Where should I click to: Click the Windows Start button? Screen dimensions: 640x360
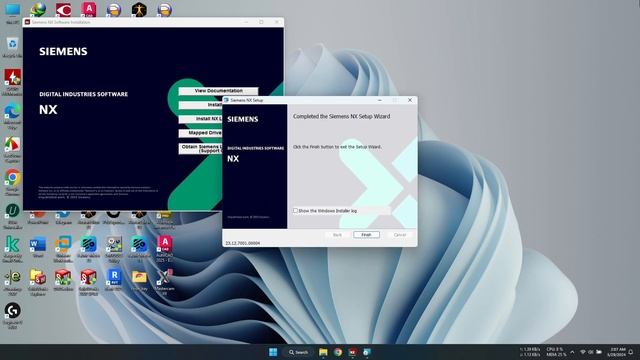[273, 352]
